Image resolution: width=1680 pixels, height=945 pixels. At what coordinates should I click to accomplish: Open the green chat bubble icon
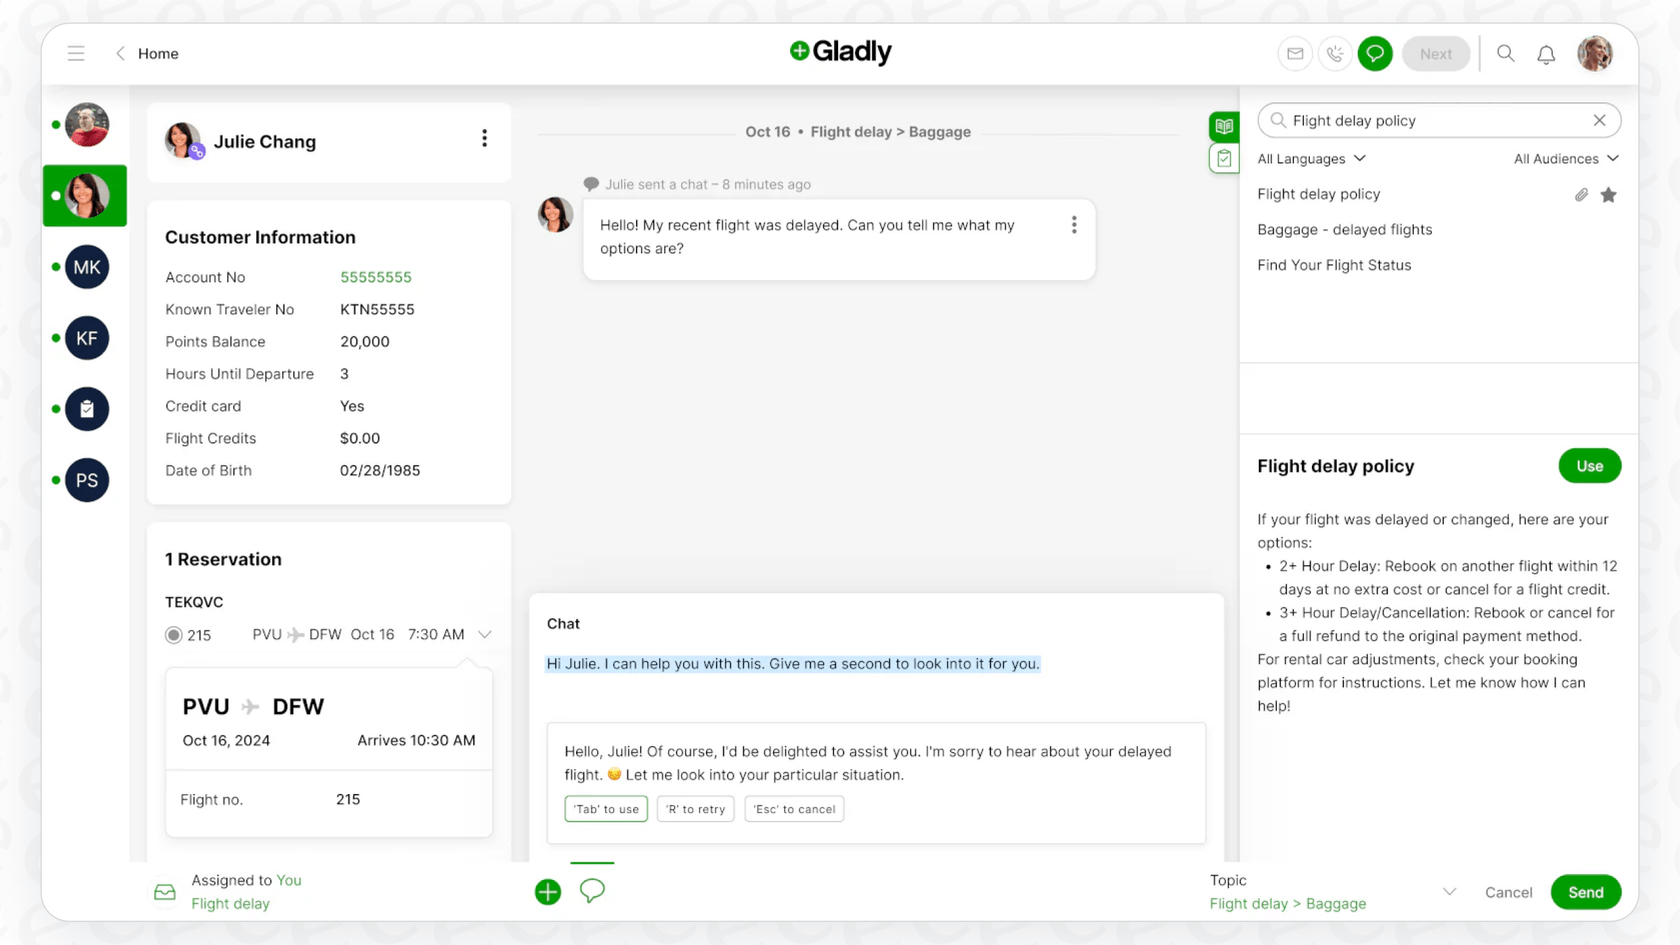pos(1375,53)
